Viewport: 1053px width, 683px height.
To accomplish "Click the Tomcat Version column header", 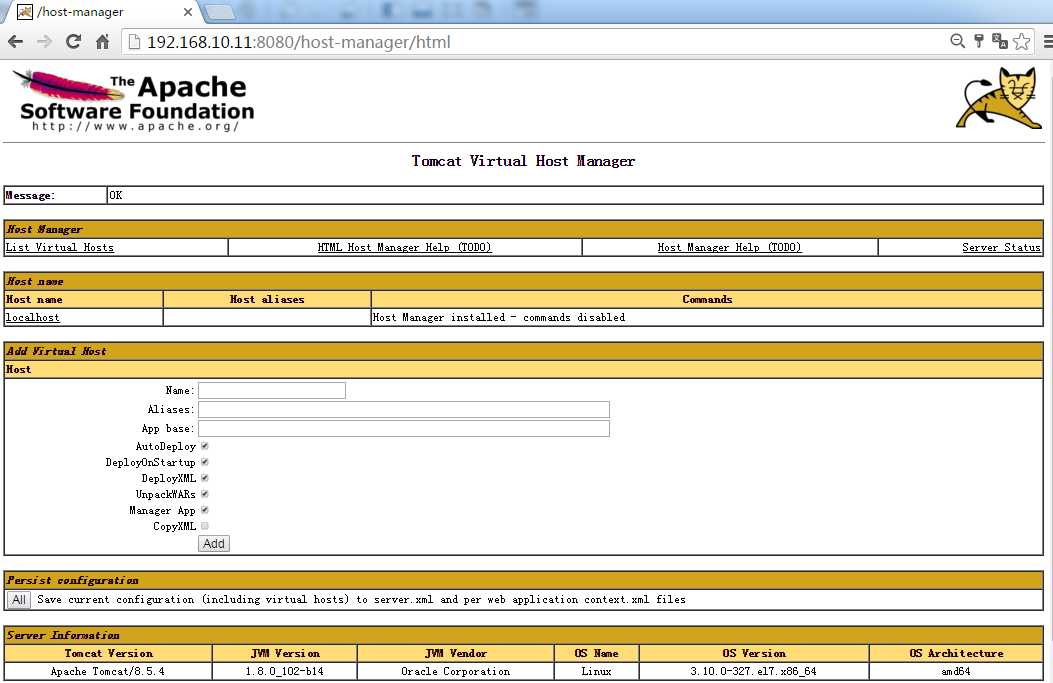I will [108, 653].
